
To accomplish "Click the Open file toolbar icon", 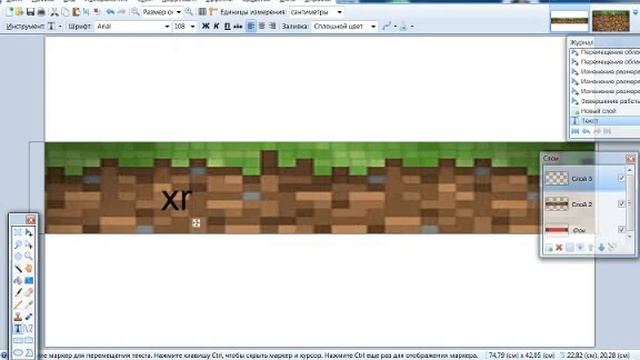I will 19,12.
